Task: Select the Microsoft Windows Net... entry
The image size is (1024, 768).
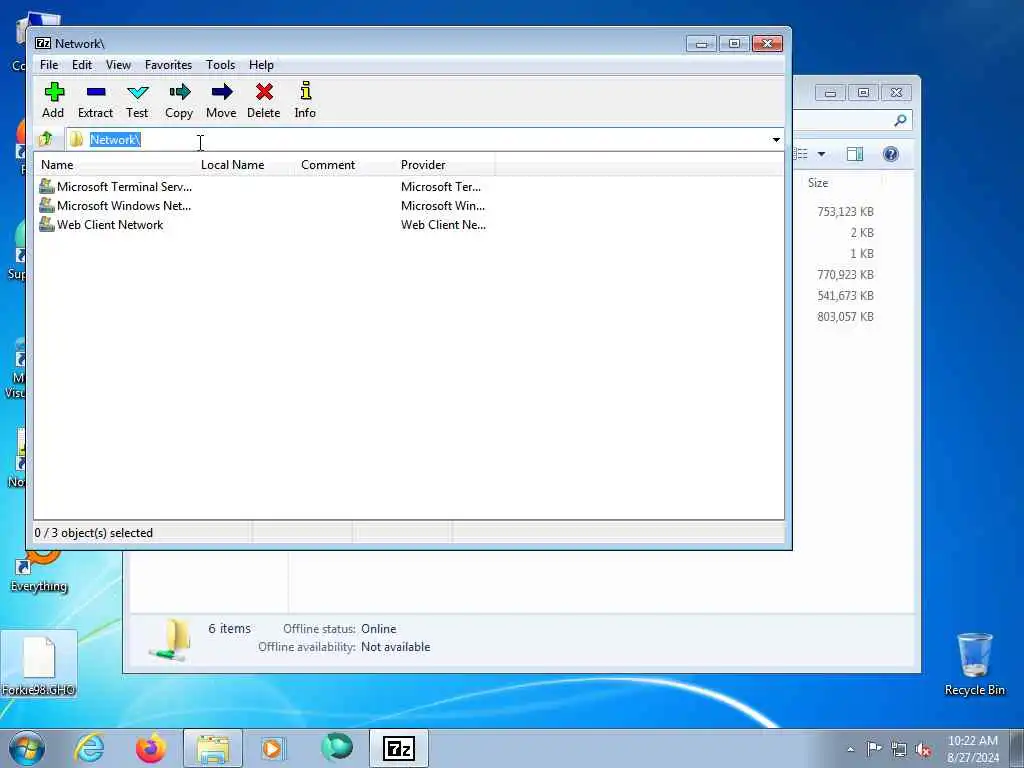Action: click(124, 206)
